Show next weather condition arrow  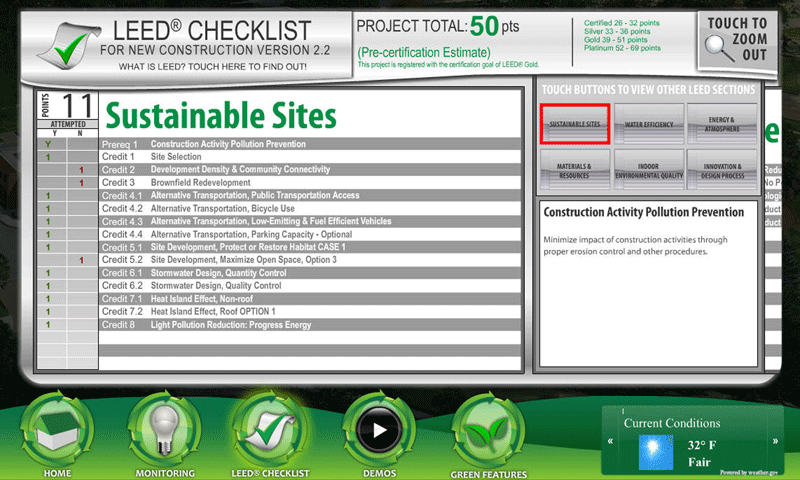775,441
